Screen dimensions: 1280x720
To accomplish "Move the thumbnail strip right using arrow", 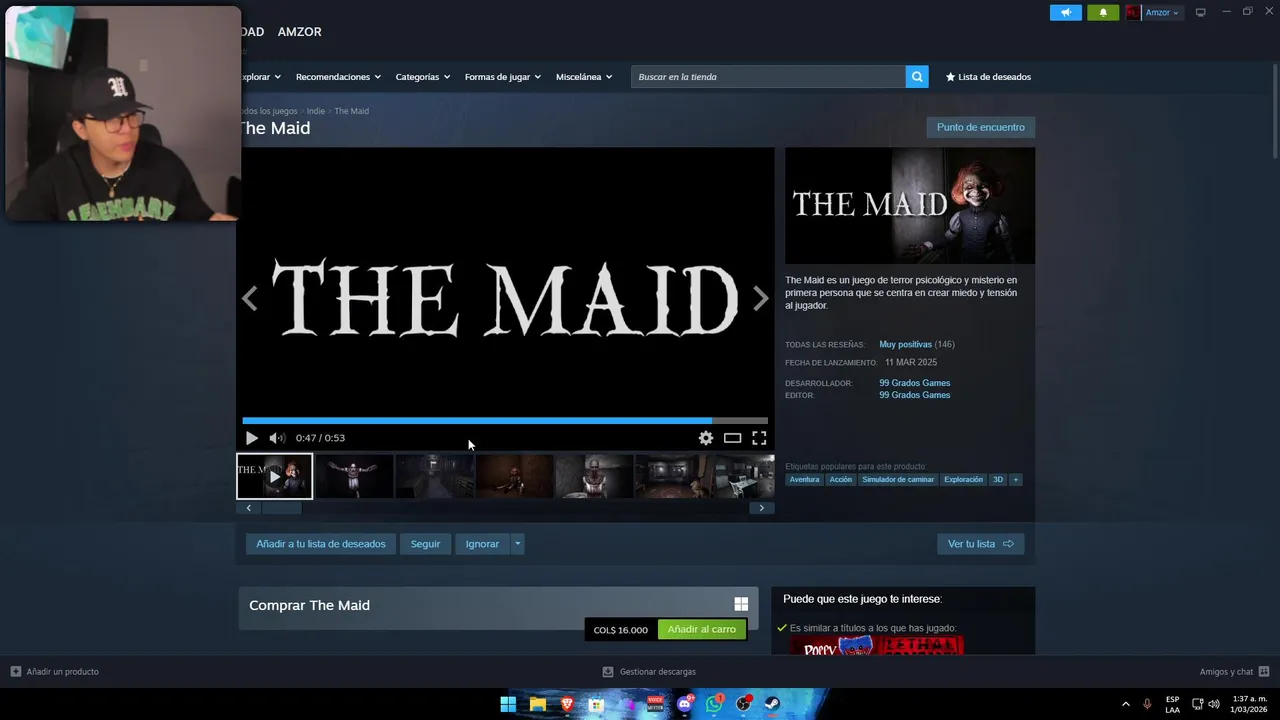I will pyautogui.click(x=761, y=508).
